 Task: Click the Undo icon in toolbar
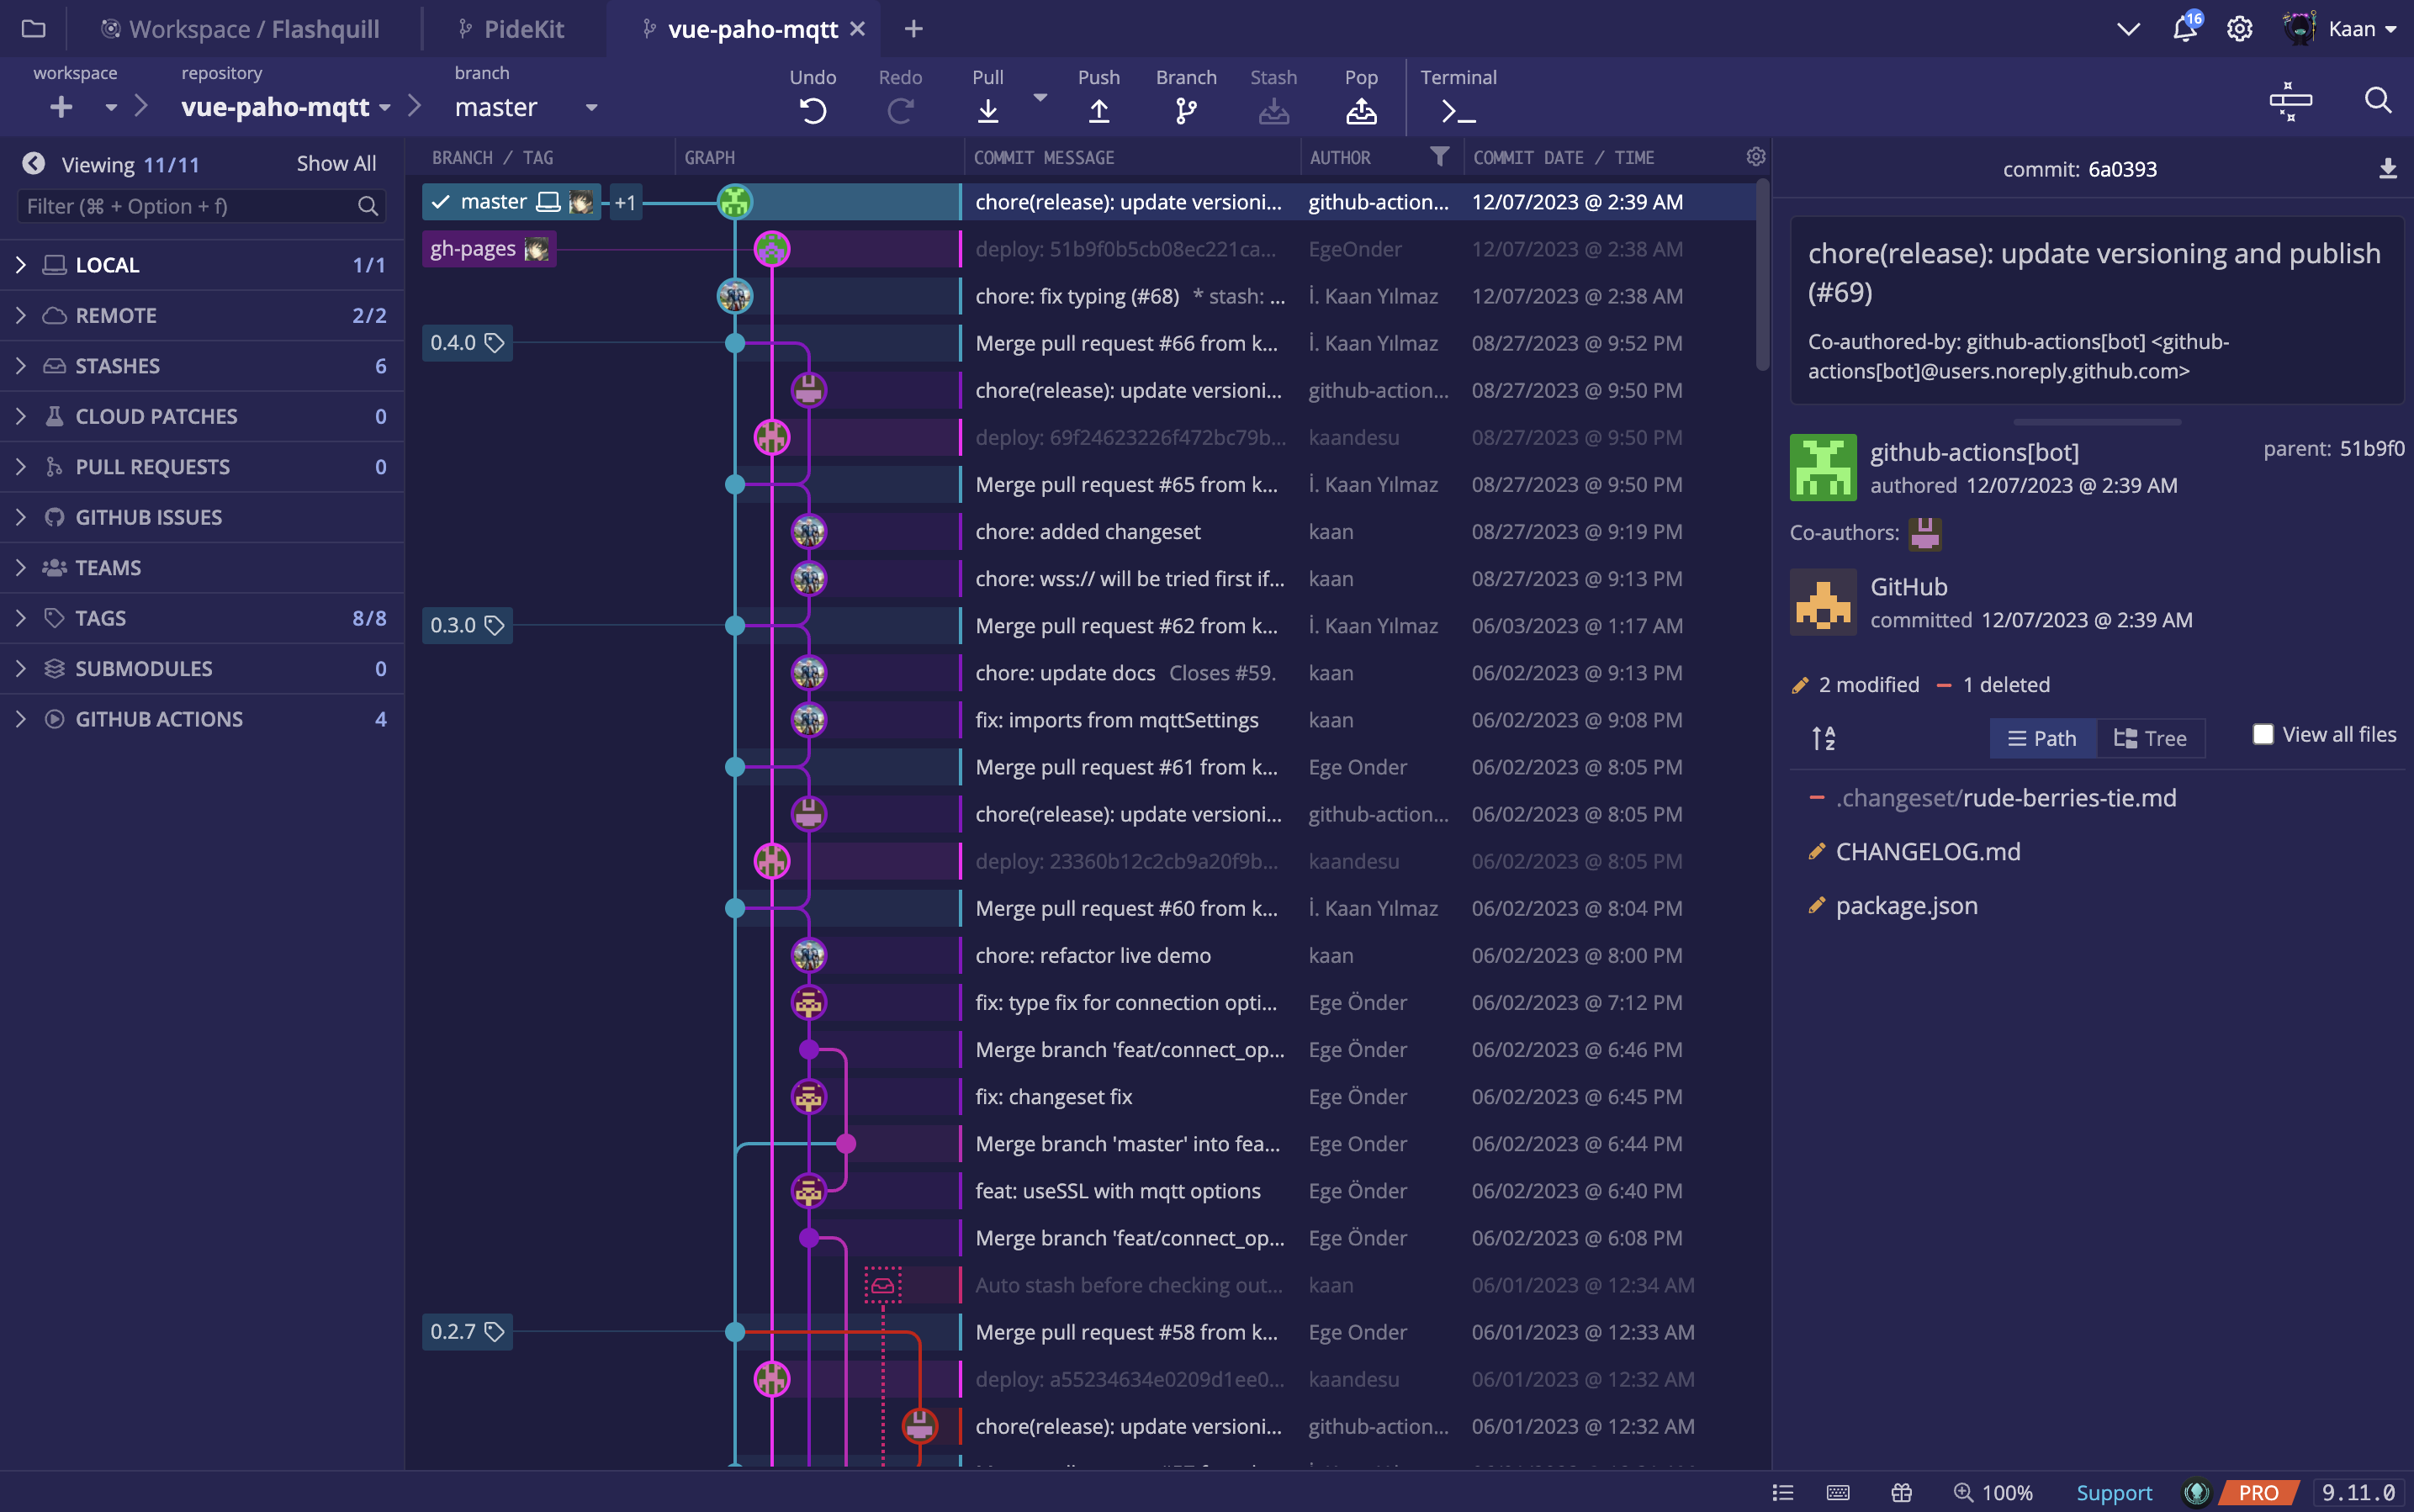[812, 110]
